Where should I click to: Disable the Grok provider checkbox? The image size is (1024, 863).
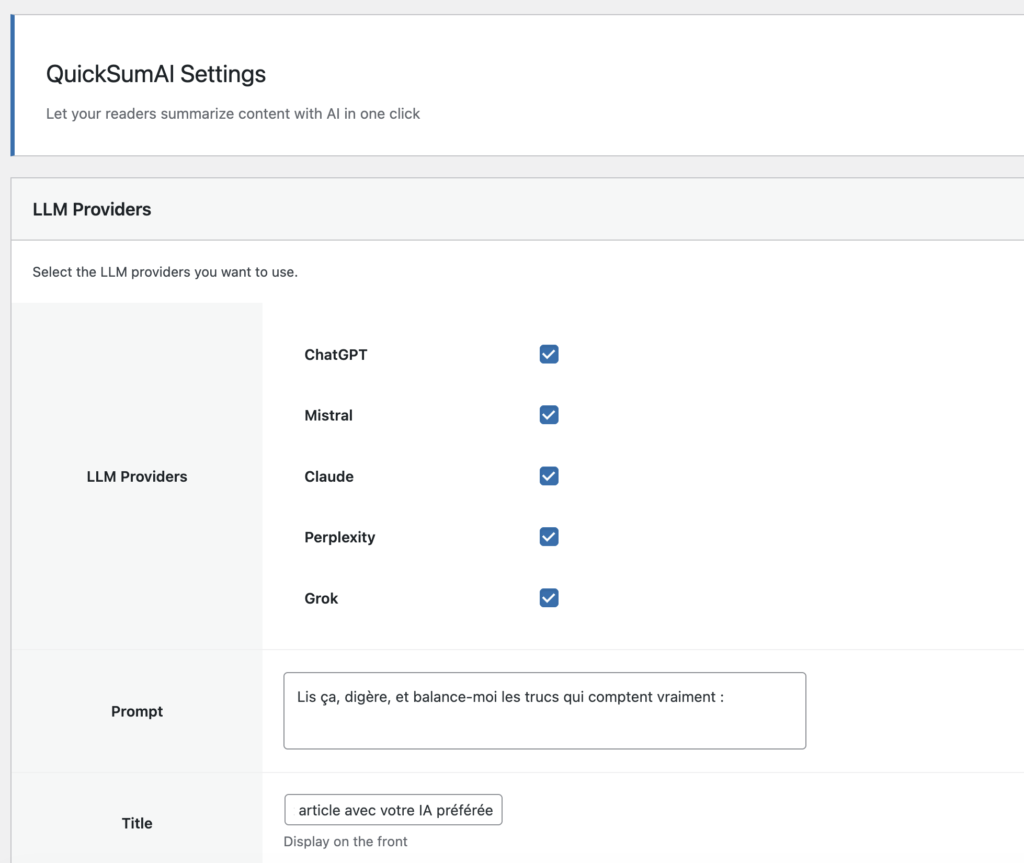click(548, 598)
